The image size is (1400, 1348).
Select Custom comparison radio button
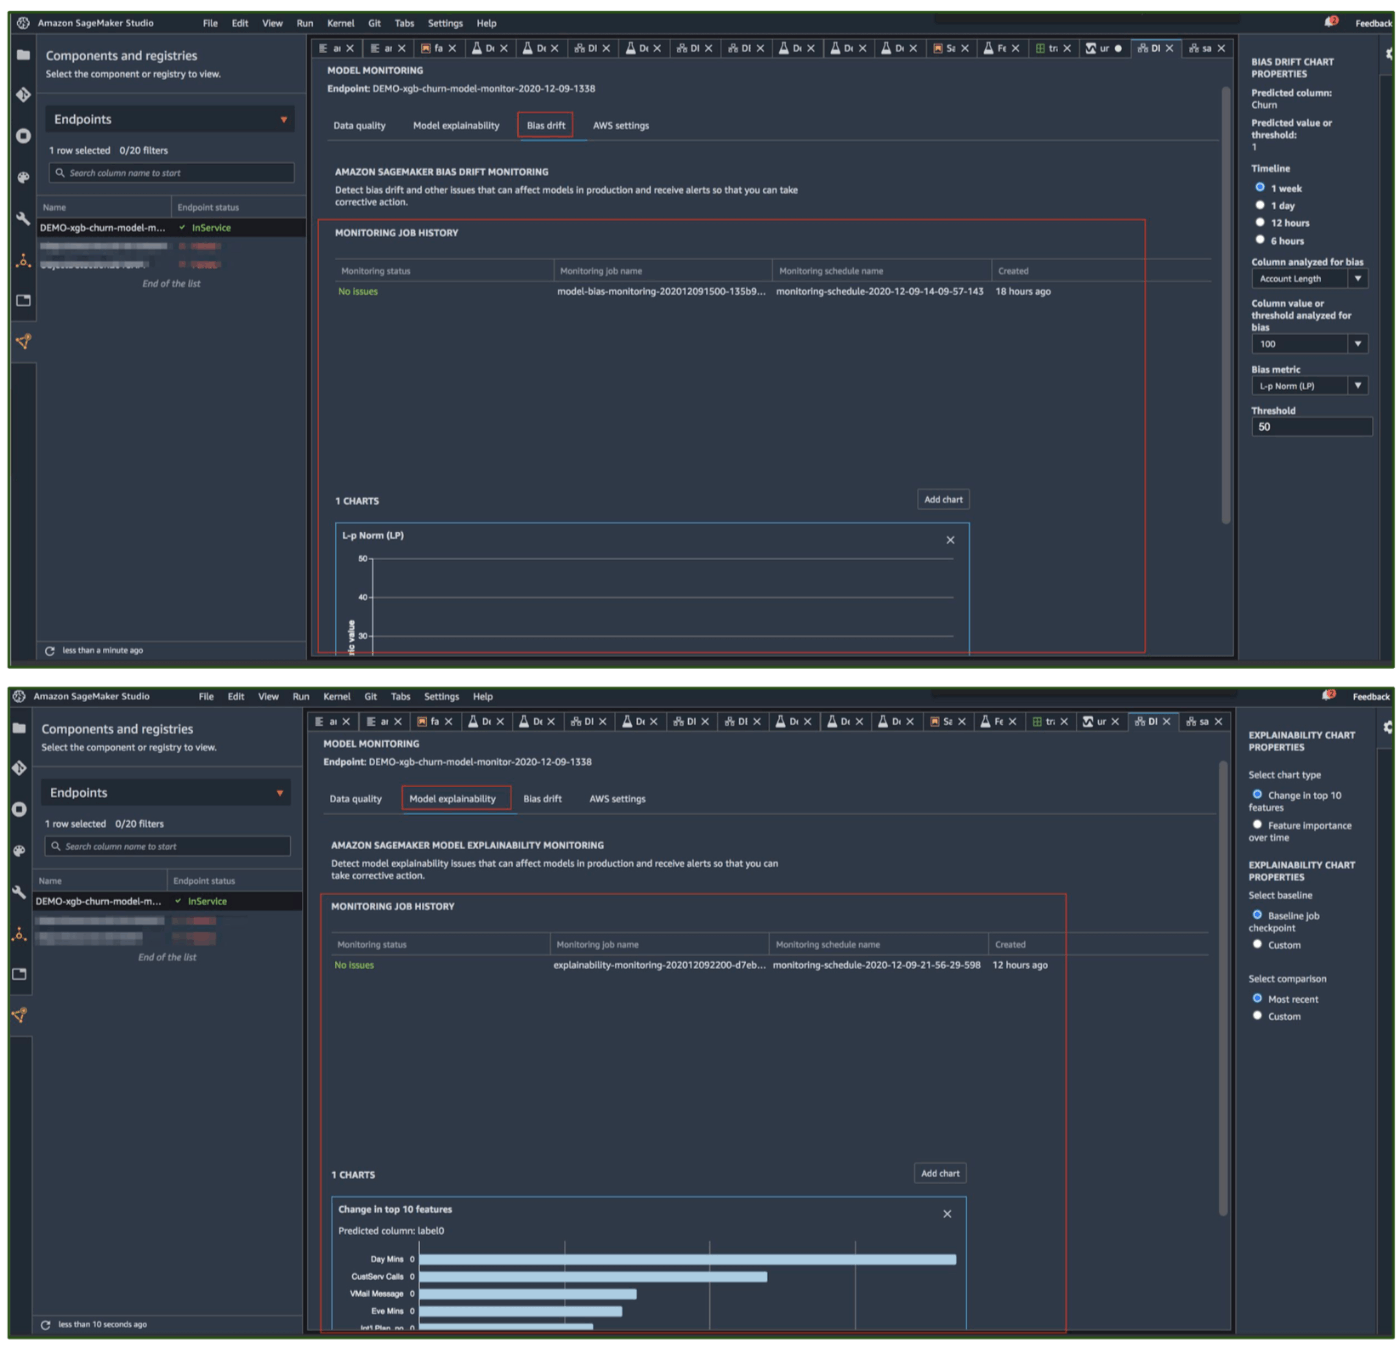click(x=1257, y=1016)
